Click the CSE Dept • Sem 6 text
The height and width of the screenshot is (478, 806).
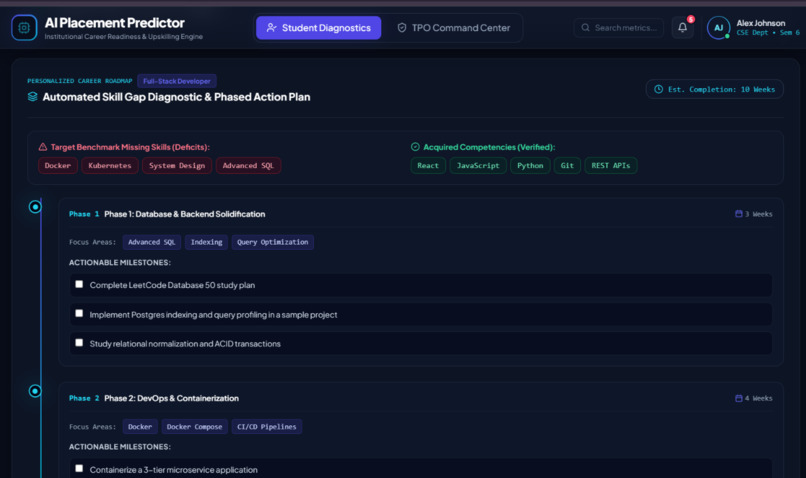(x=768, y=33)
